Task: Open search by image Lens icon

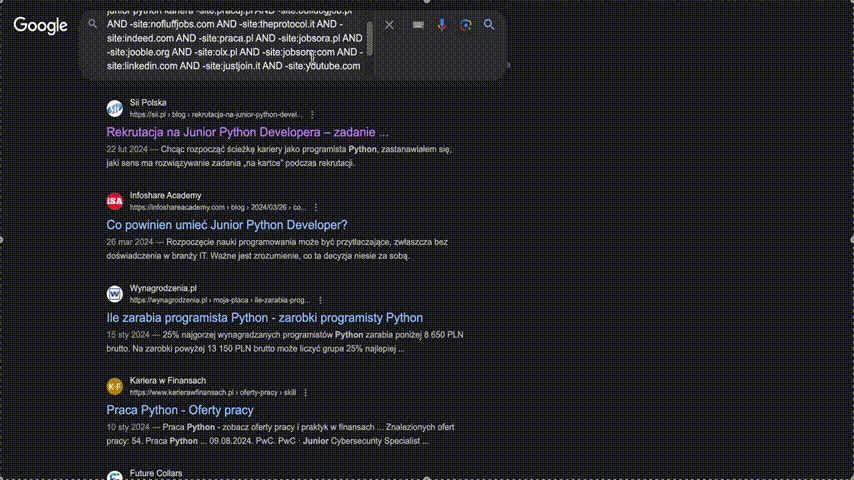Action: [466, 25]
